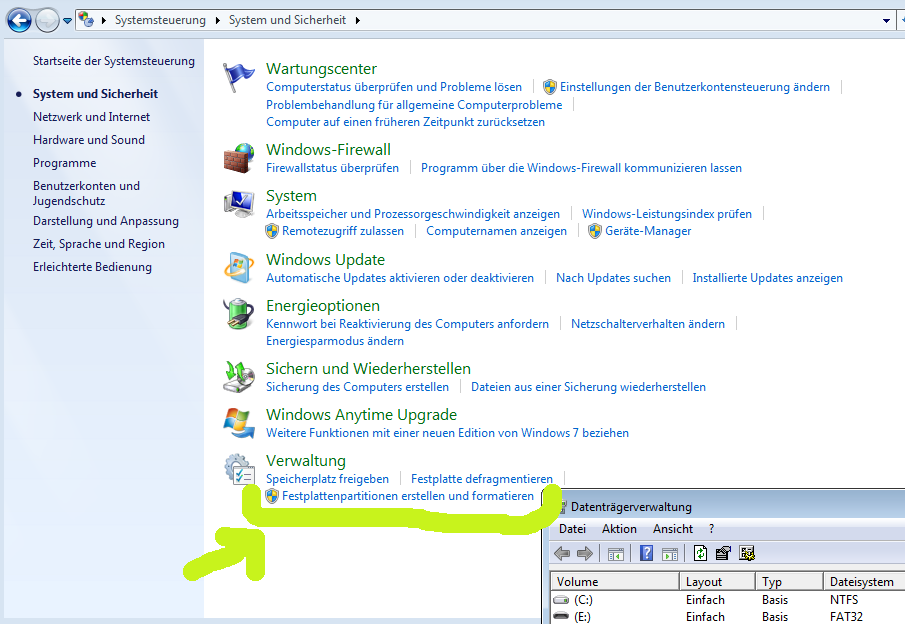Click Speicherplatz freigeben
905x624 pixels.
327,479
